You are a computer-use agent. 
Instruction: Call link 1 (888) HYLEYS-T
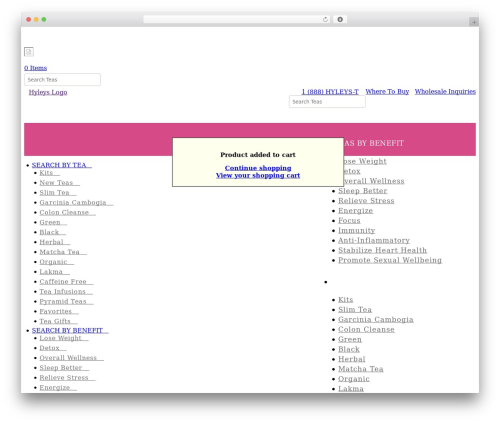330,91
